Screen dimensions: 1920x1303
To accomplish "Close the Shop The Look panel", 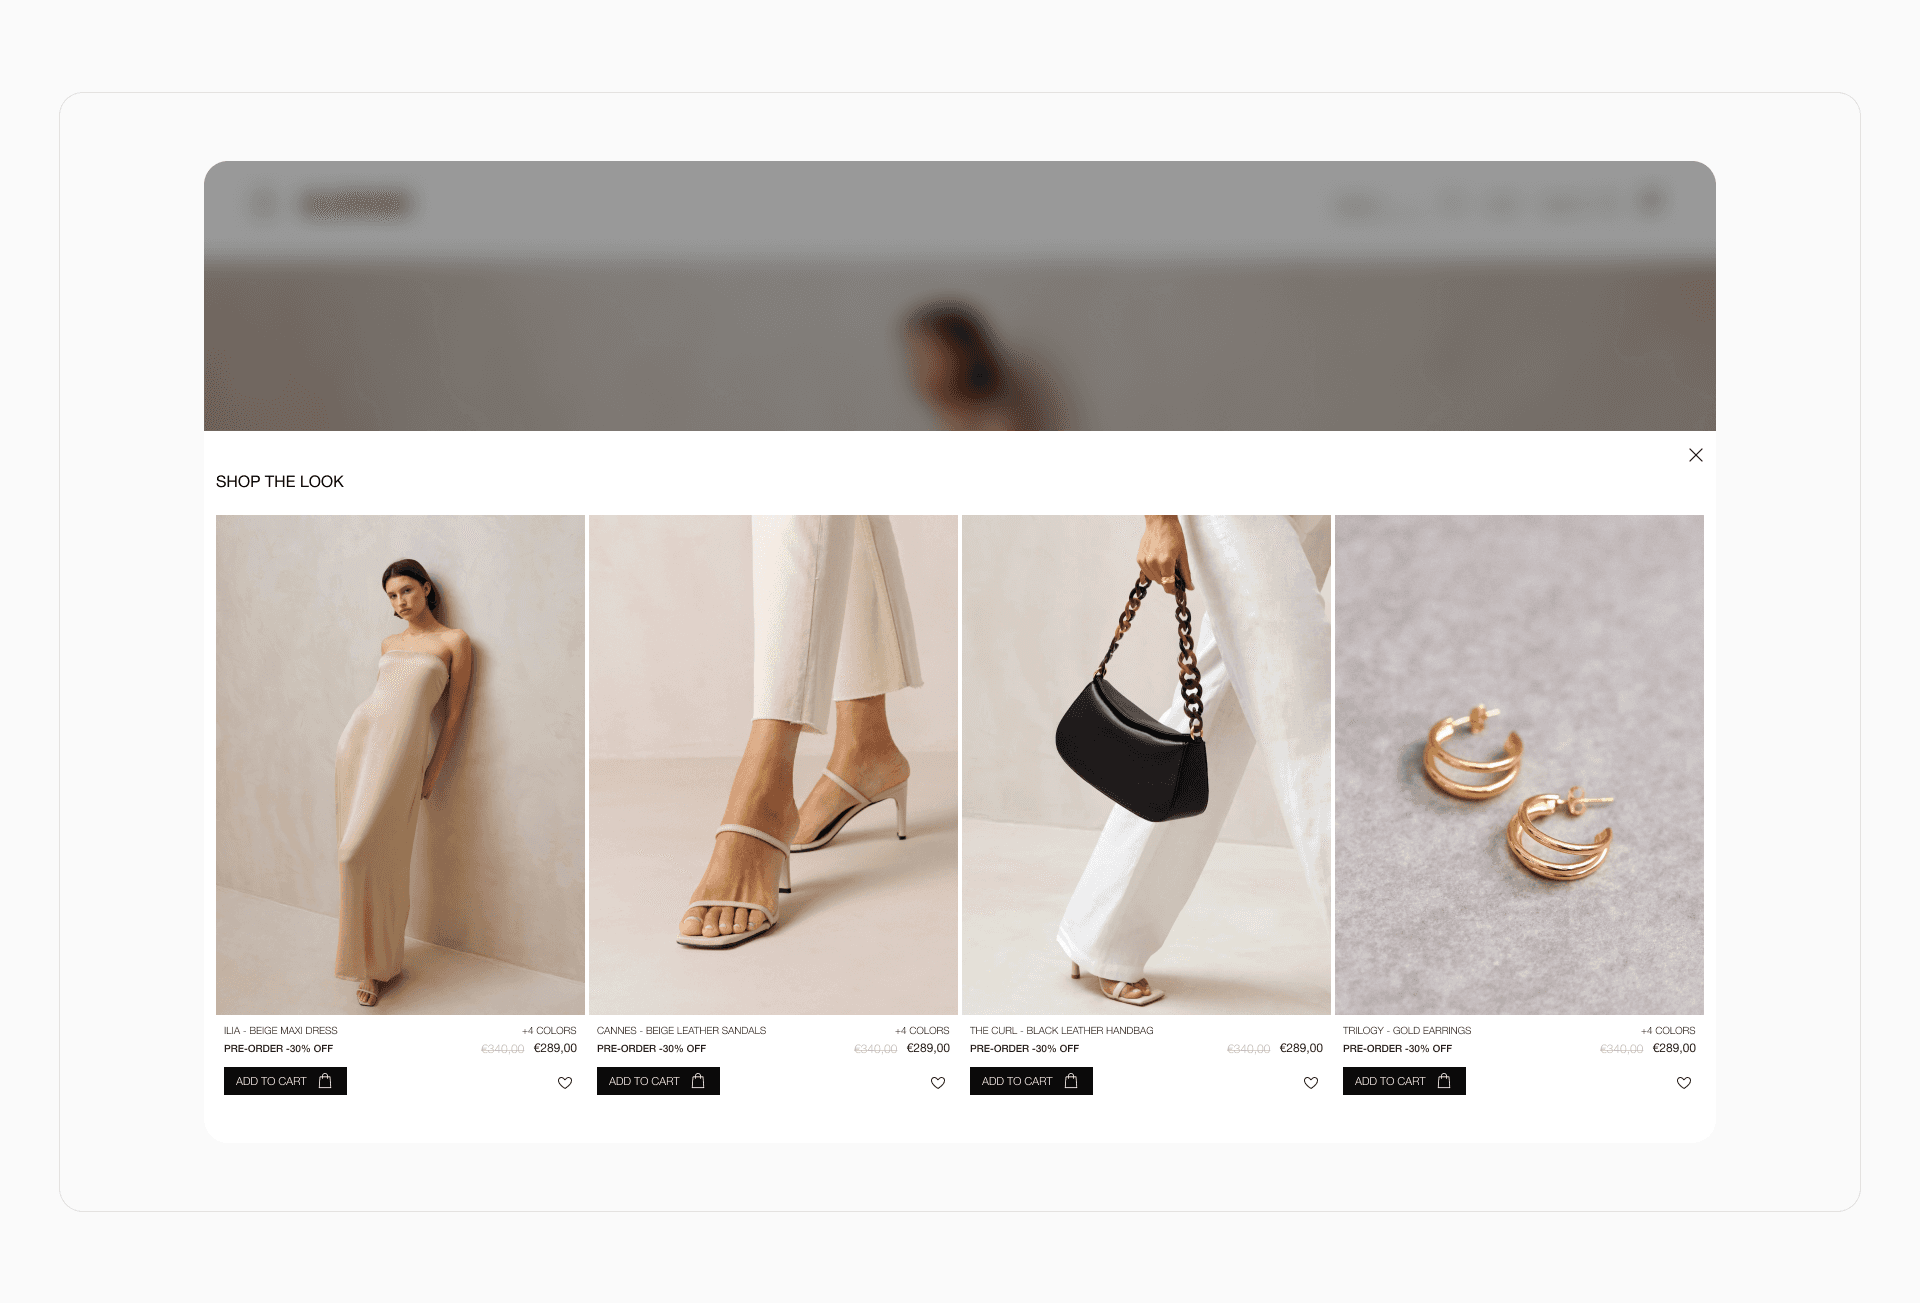I will 1695,455.
